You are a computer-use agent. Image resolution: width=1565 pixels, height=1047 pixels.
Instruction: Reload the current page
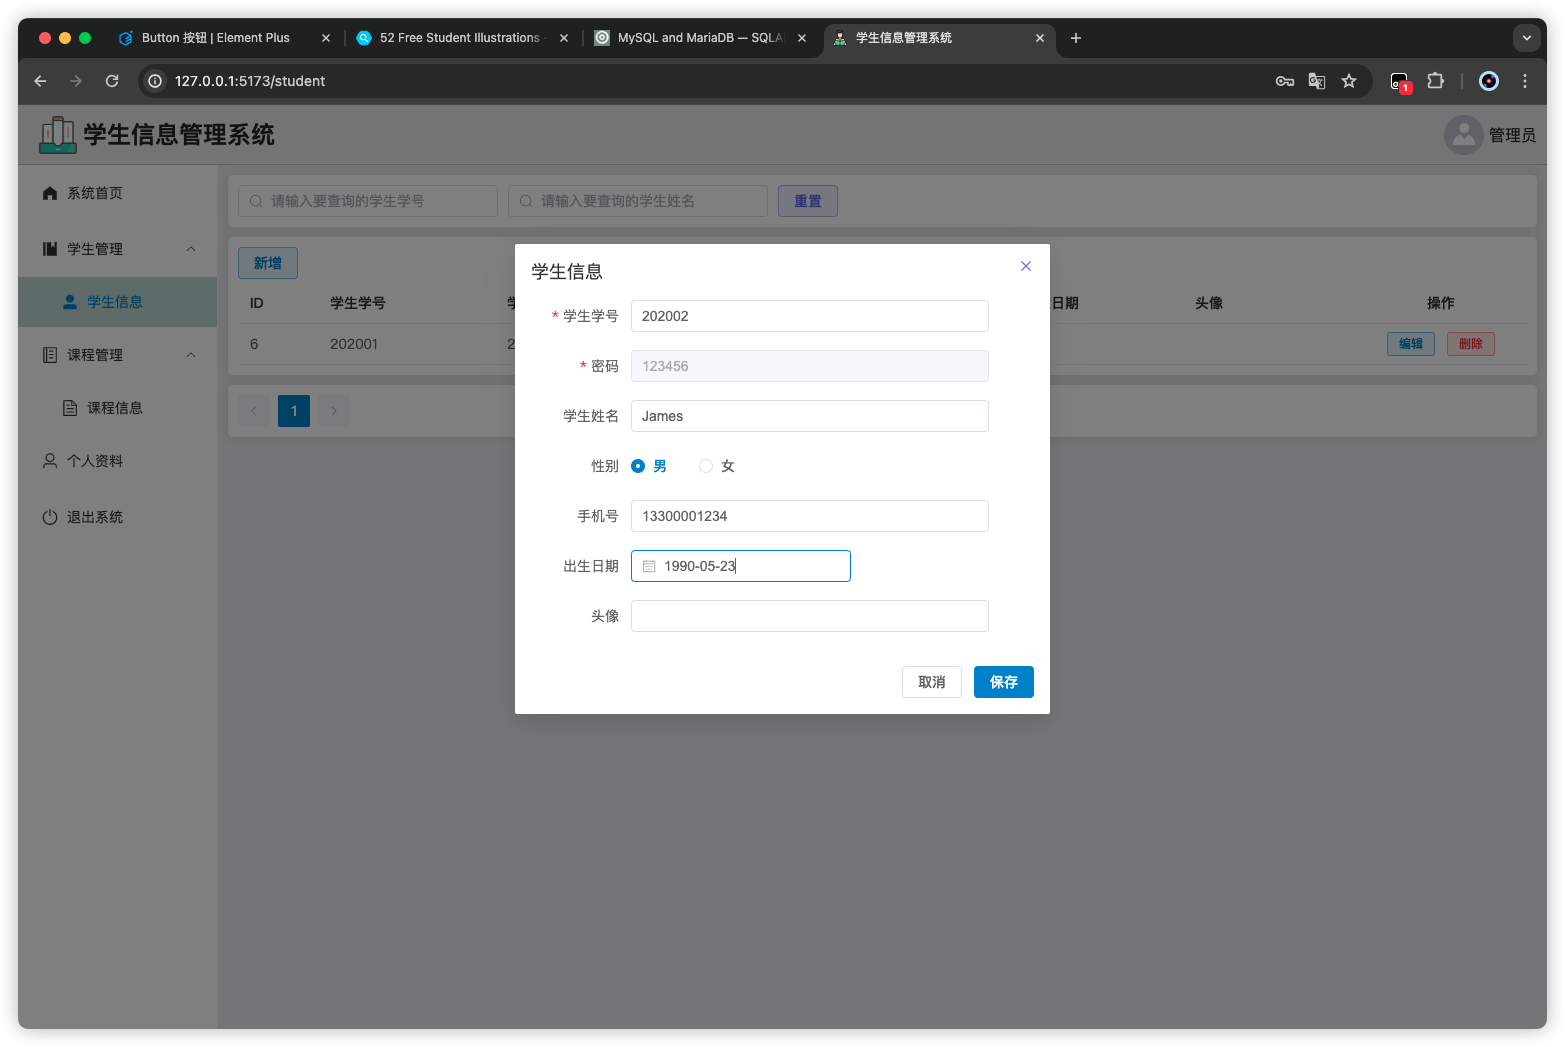112,81
